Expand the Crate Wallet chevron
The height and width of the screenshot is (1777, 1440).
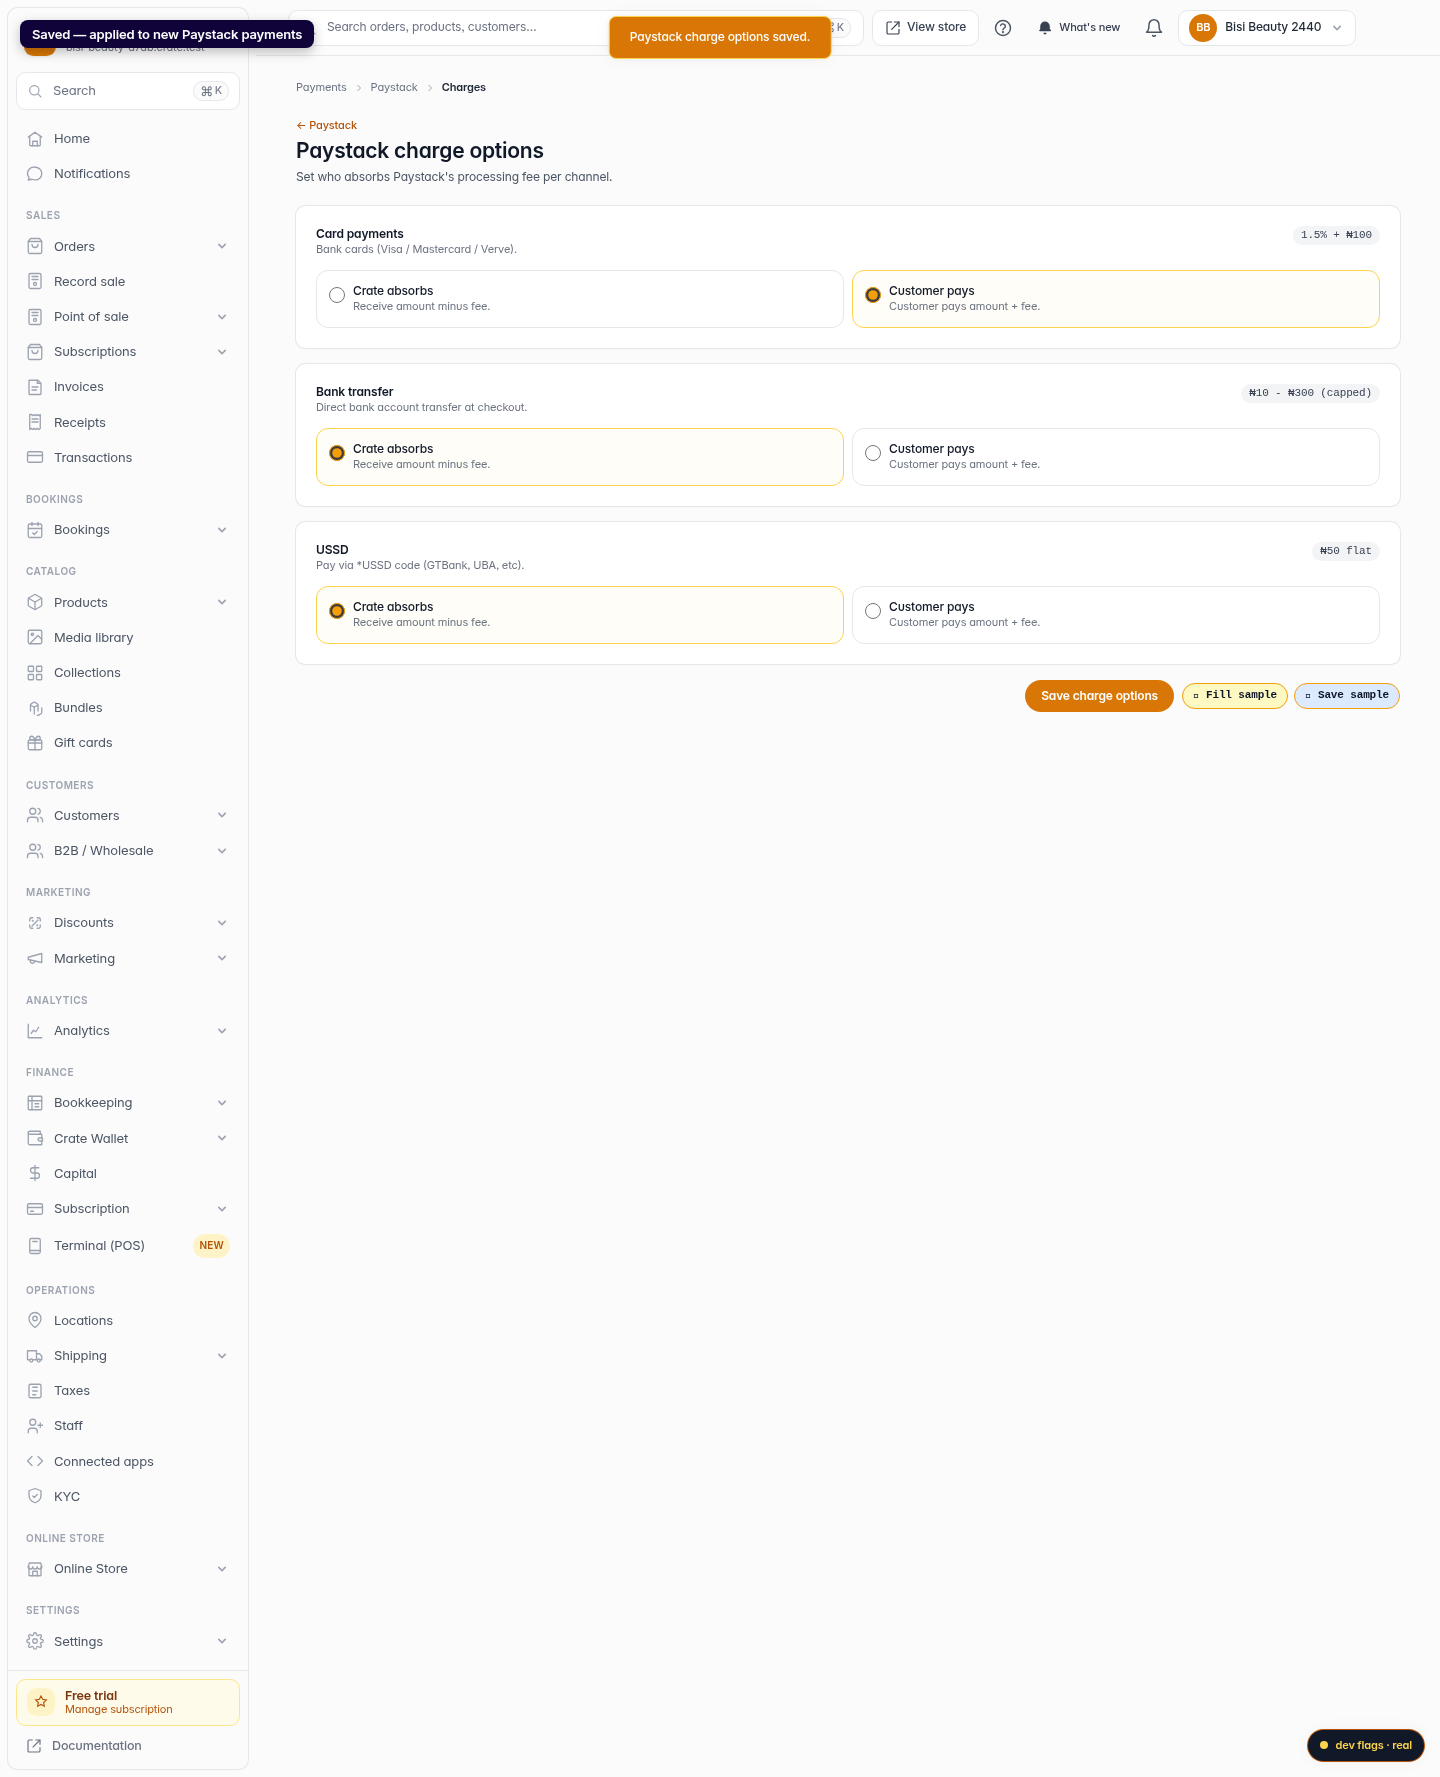click(x=222, y=1139)
